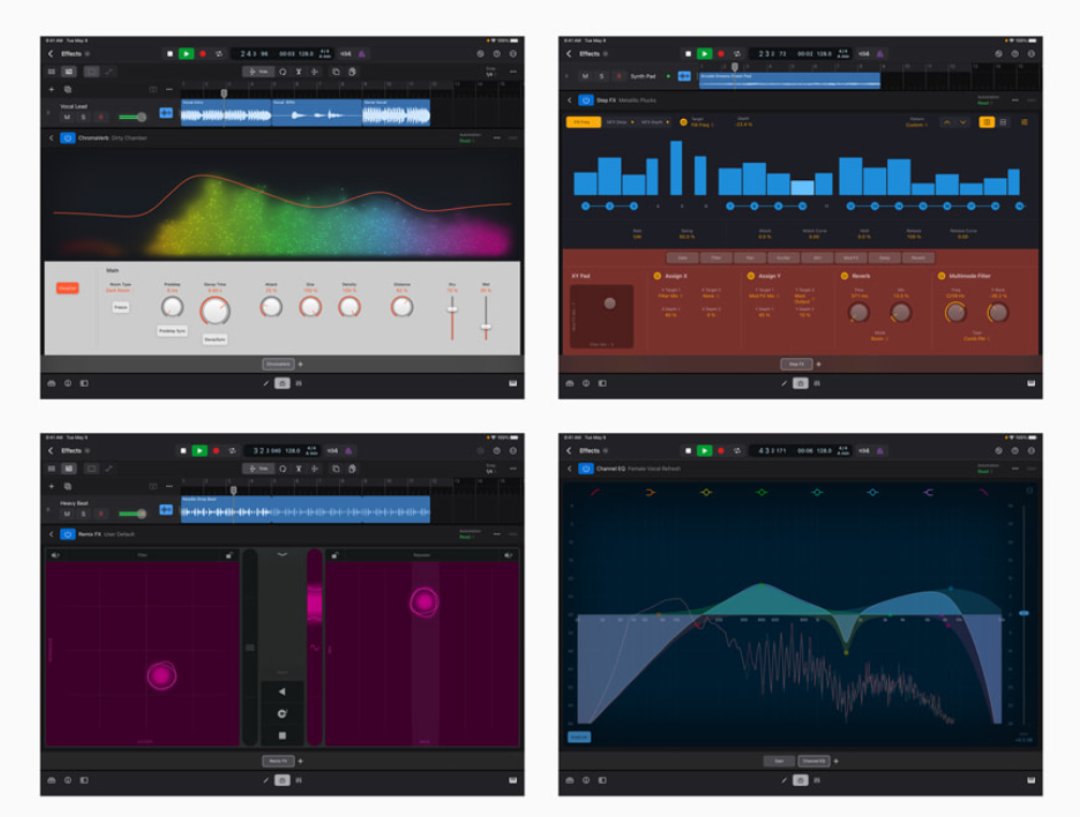This screenshot has height=817, width=1080.
Task: Tap the Remix FX scratch turntable button
Action: tap(282, 714)
